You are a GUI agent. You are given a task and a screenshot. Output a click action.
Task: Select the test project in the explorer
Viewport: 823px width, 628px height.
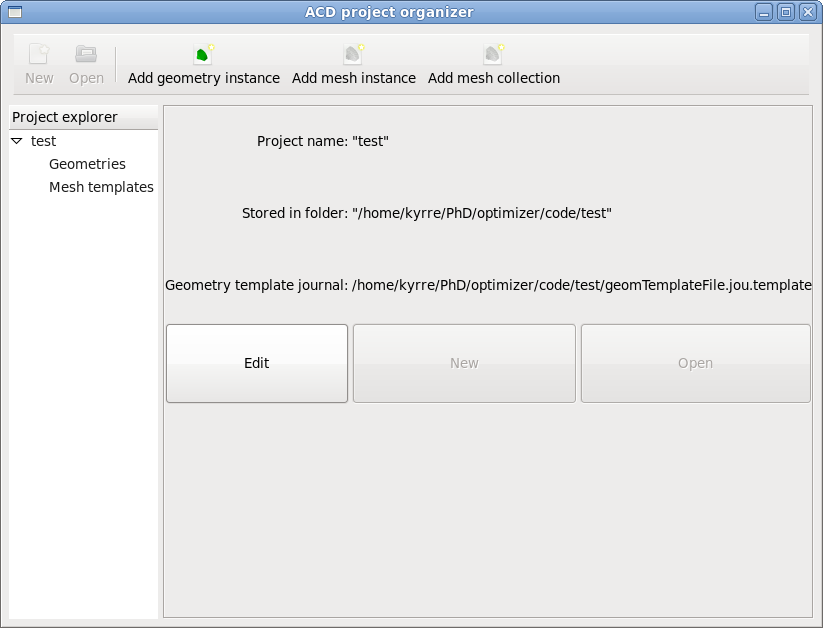pyautogui.click(x=44, y=141)
